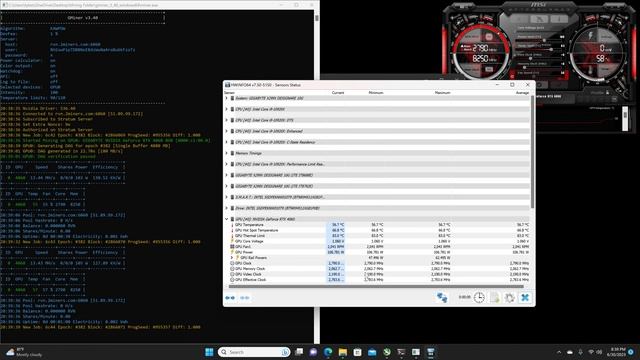Expand the Memory Timings group
This screenshot has width=640, height=360.
click(227, 153)
